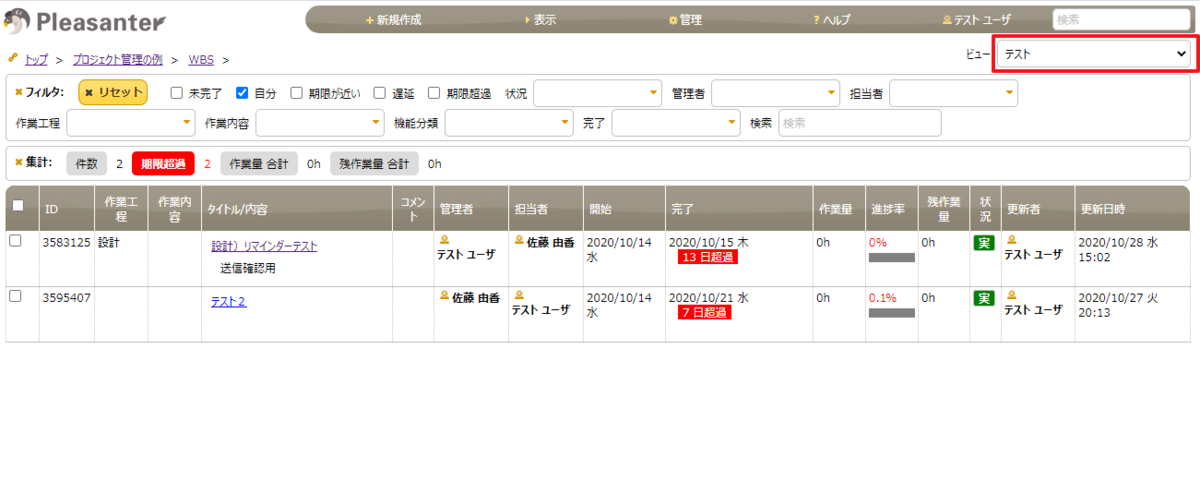Viewport: 1200px width, 493px height.
Task: Select row checkbox for ID 3583125
Action: (x=15, y=241)
